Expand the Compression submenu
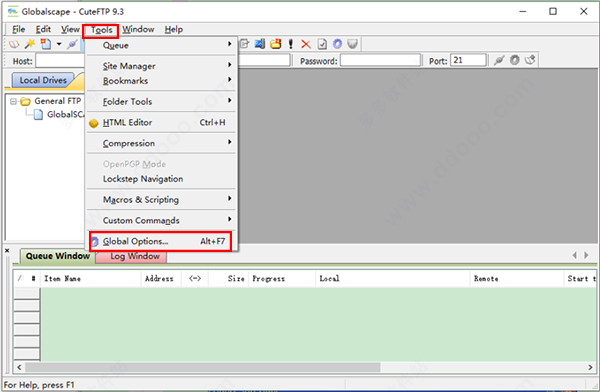The image size is (600, 392). [161, 143]
